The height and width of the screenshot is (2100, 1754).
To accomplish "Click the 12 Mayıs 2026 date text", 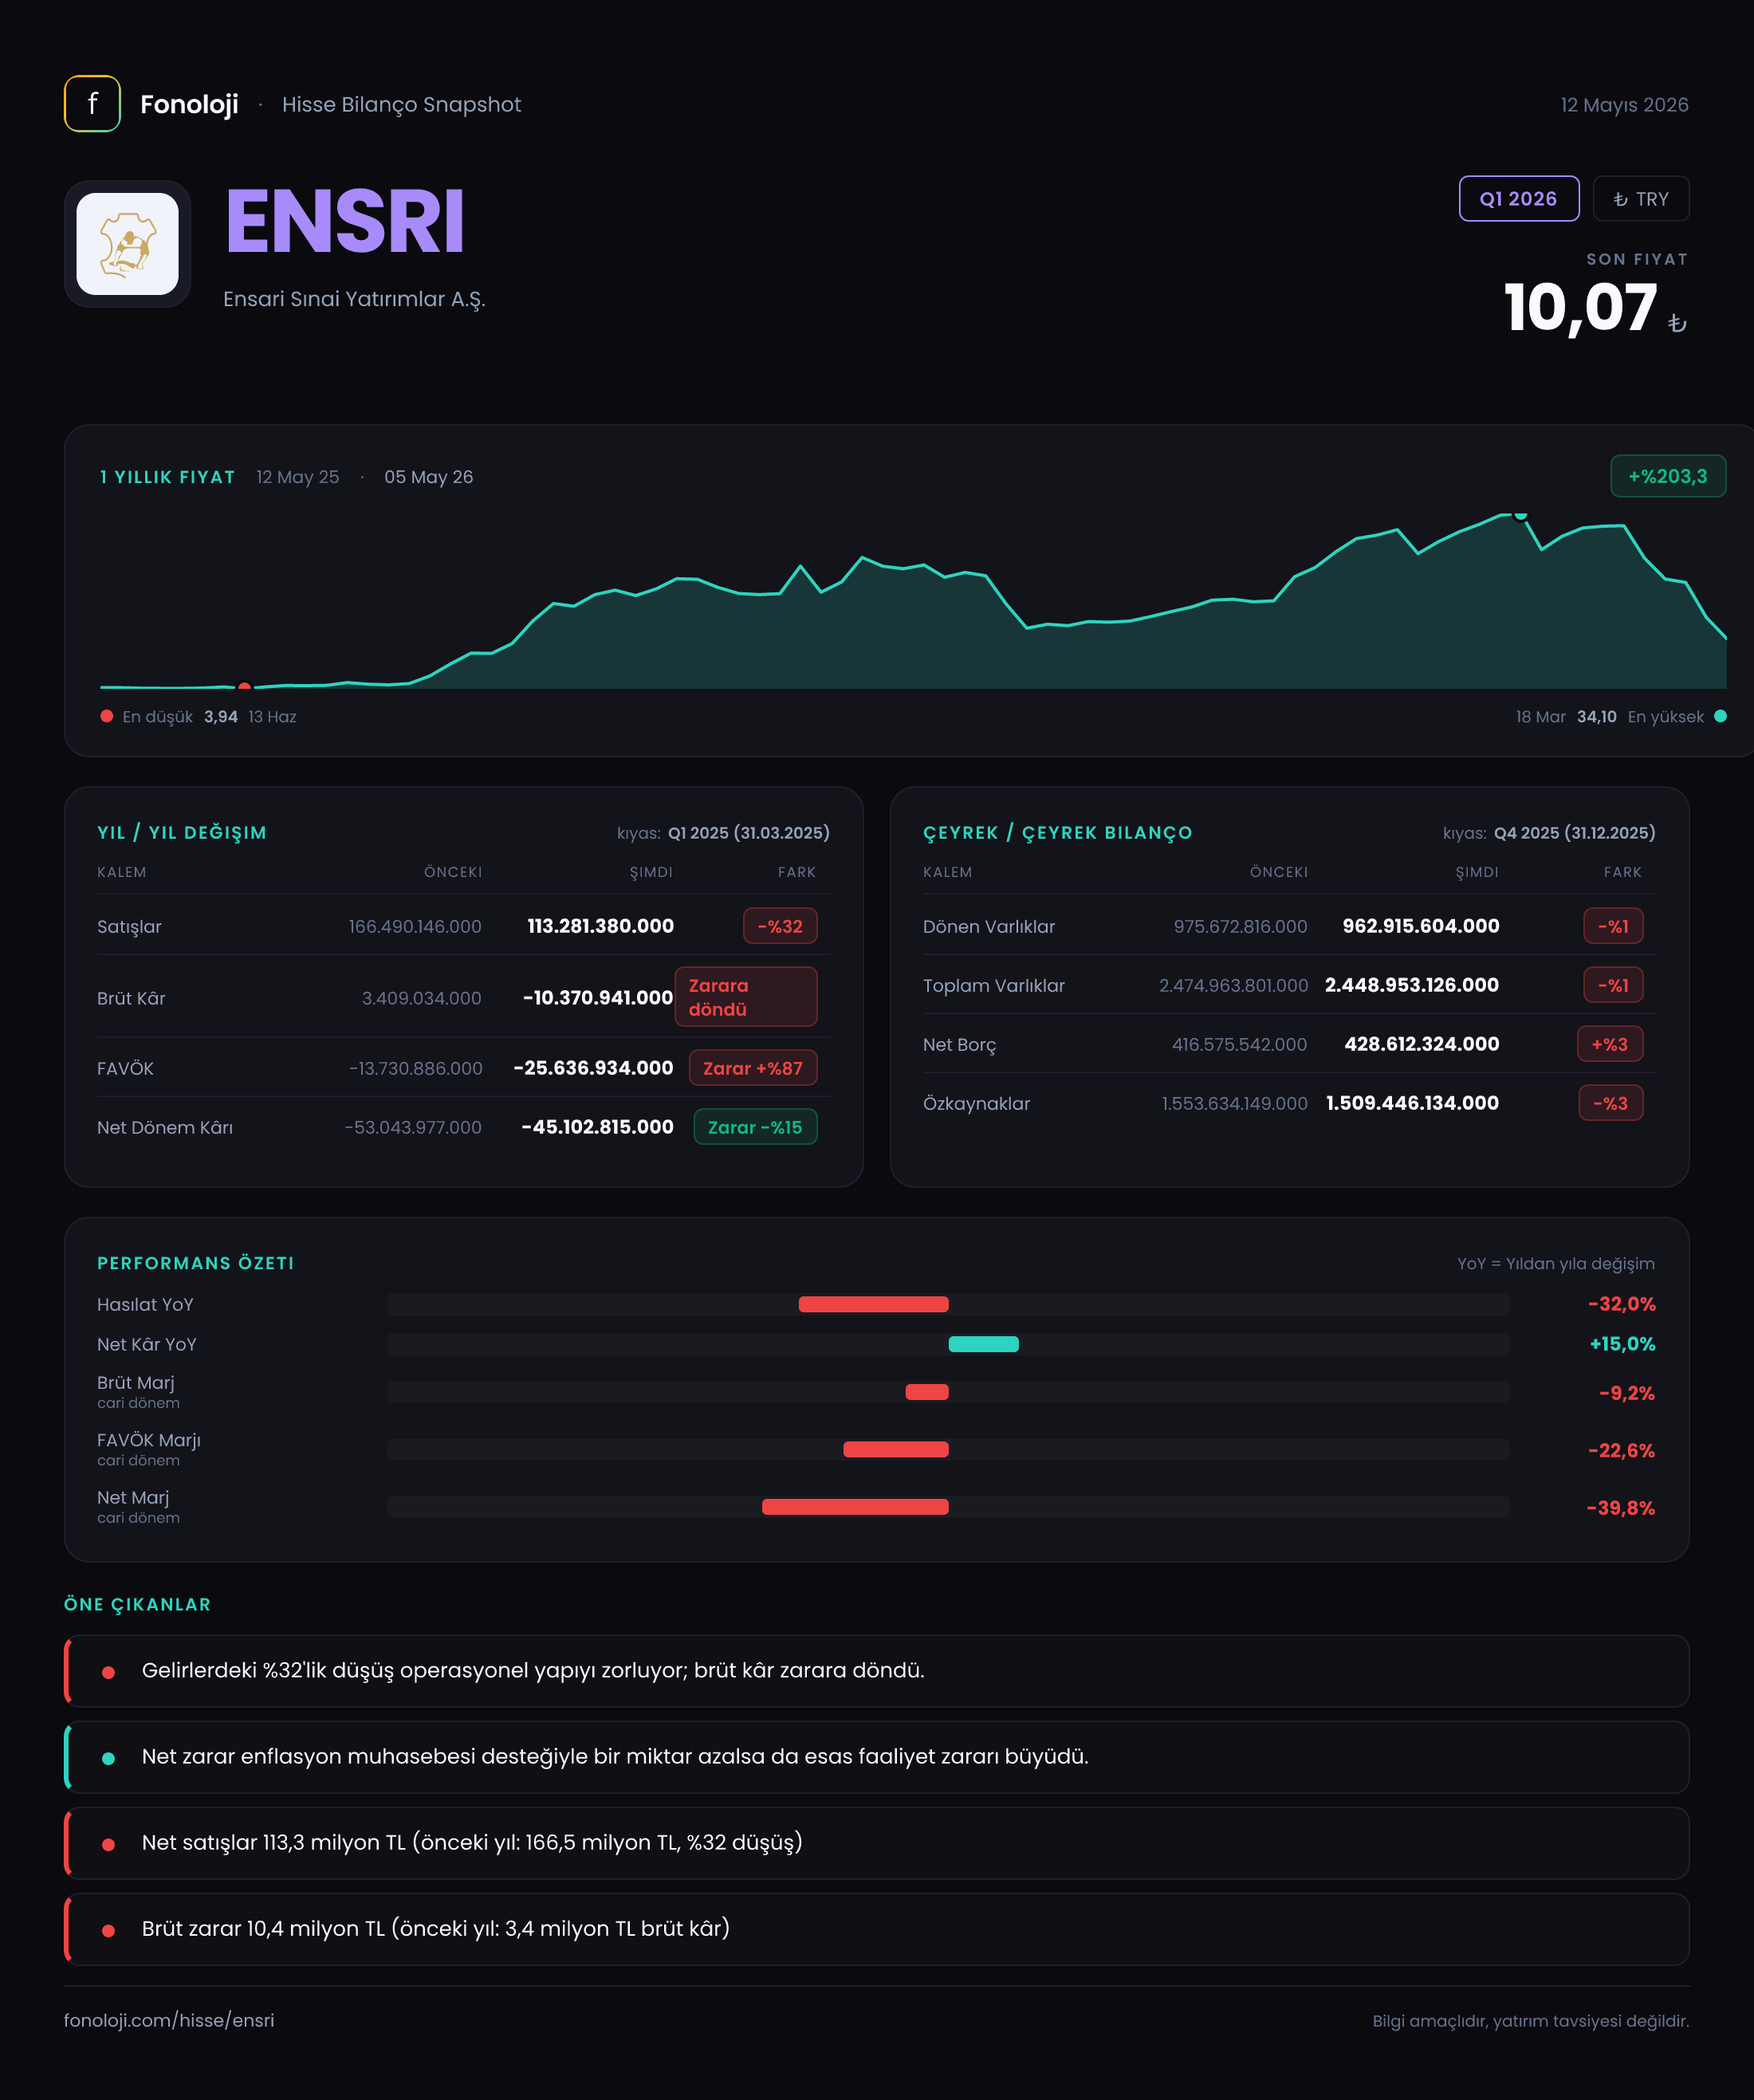I will point(1624,105).
